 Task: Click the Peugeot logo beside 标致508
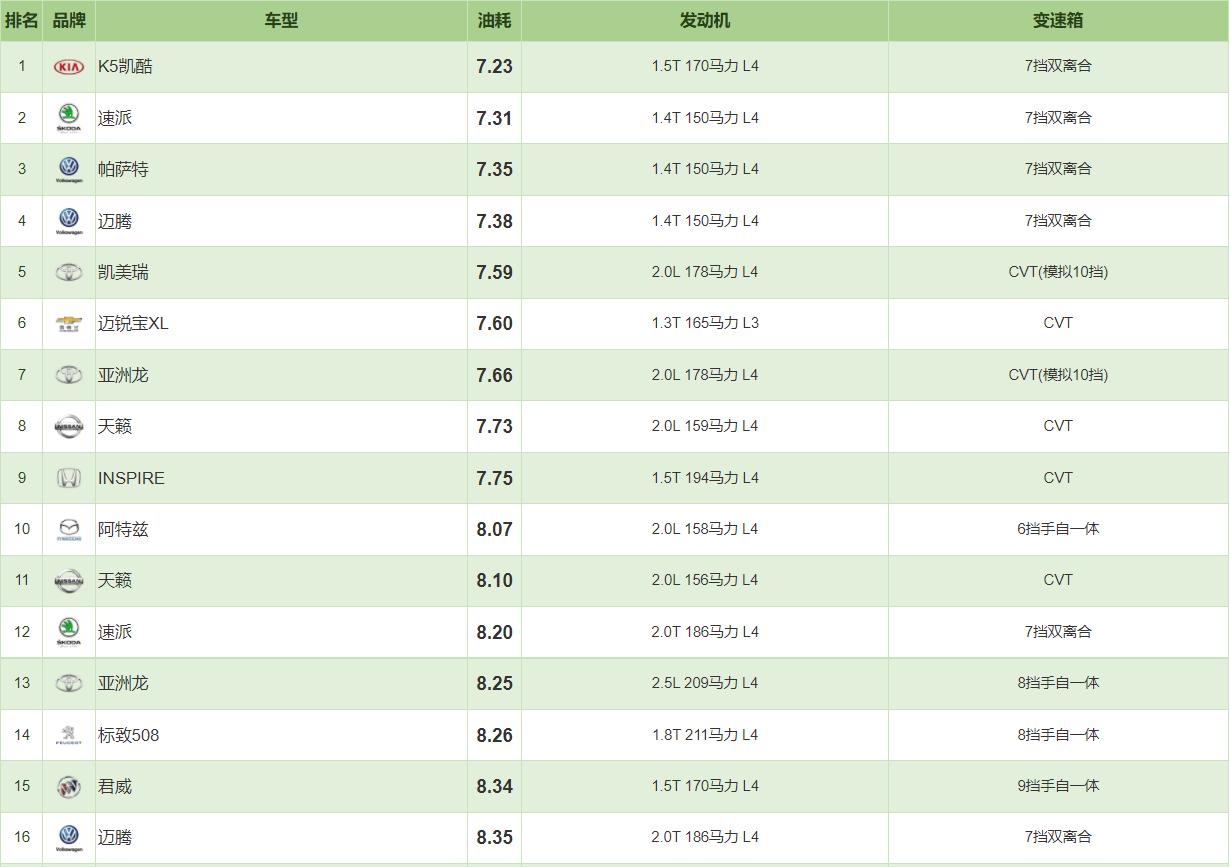69,735
